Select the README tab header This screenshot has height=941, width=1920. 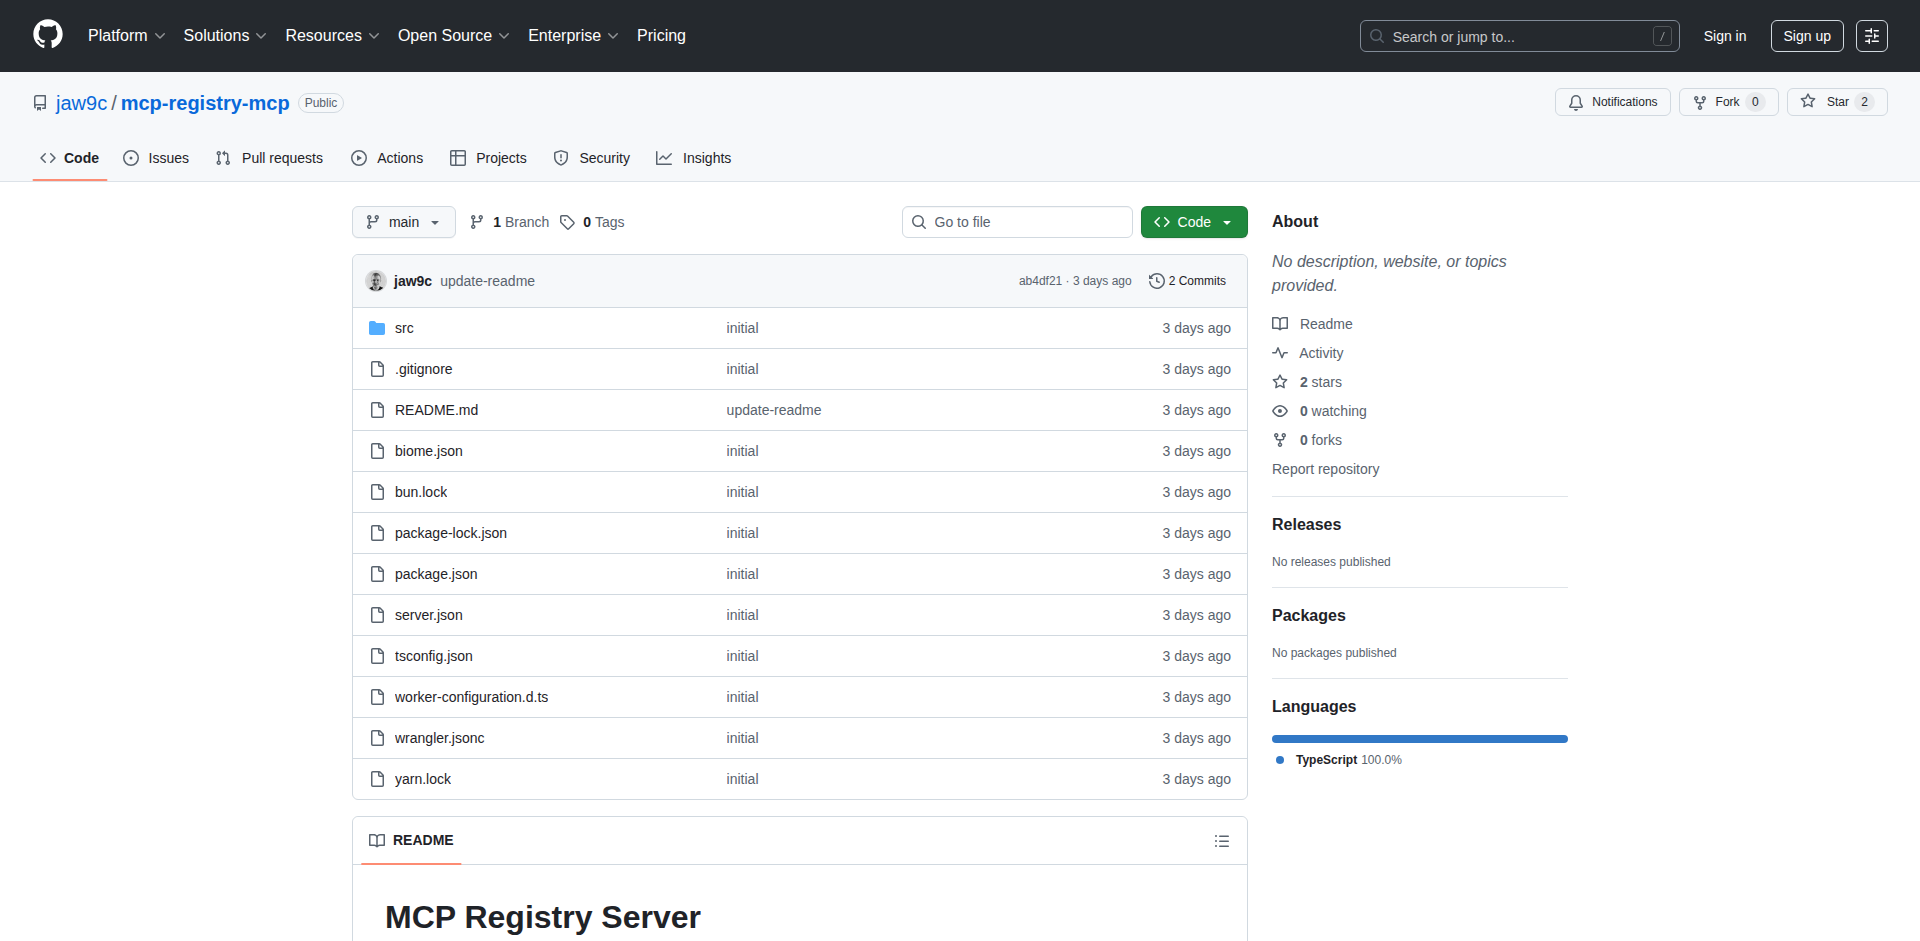tap(411, 841)
